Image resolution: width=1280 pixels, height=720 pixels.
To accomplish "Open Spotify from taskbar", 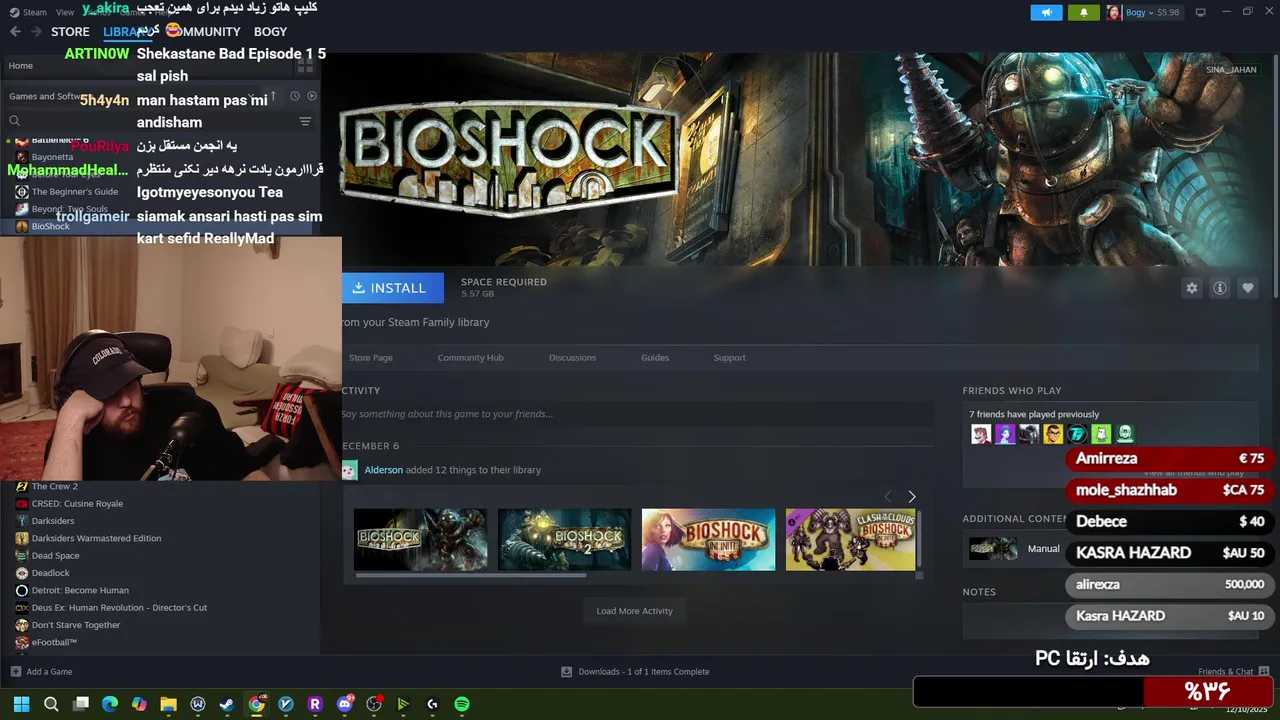I will click(x=462, y=704).
